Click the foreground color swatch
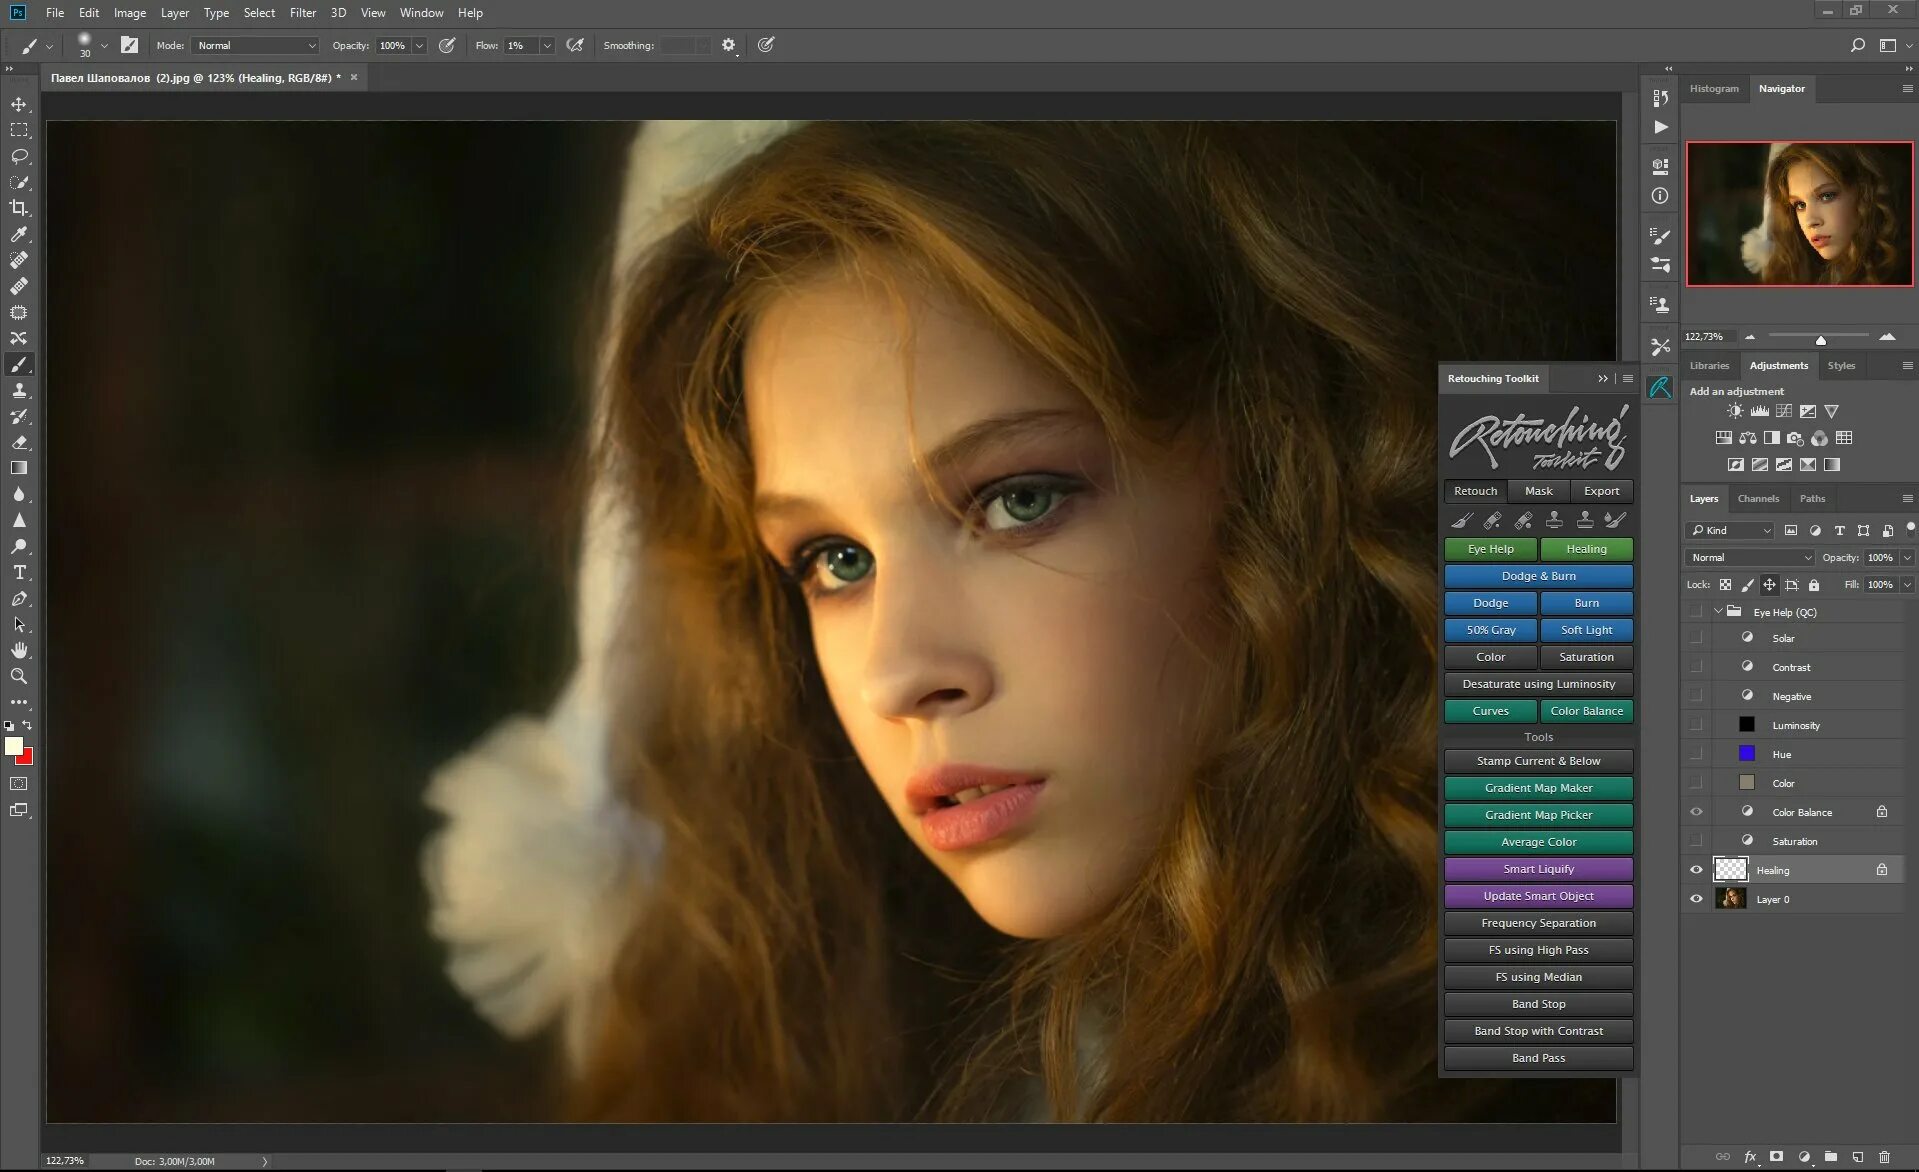This screenshot has width=1919, height=1172. (13, 746)
